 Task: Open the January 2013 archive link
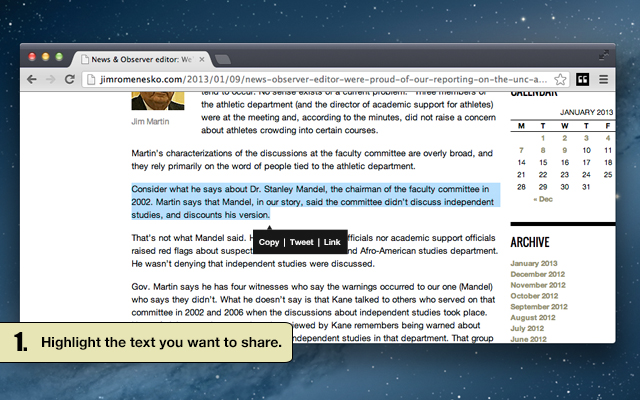click(x=533, y=264)
